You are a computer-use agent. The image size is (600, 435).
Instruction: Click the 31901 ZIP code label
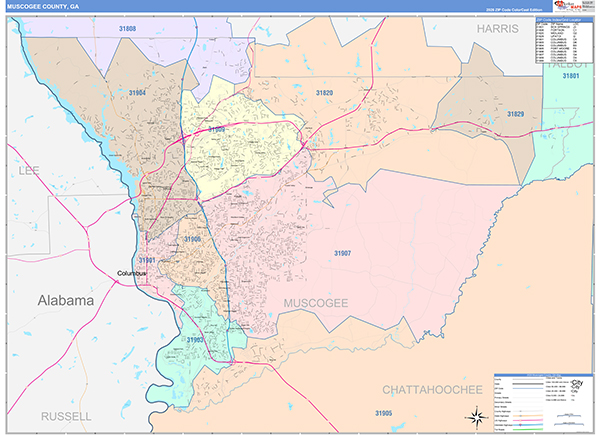147,261
